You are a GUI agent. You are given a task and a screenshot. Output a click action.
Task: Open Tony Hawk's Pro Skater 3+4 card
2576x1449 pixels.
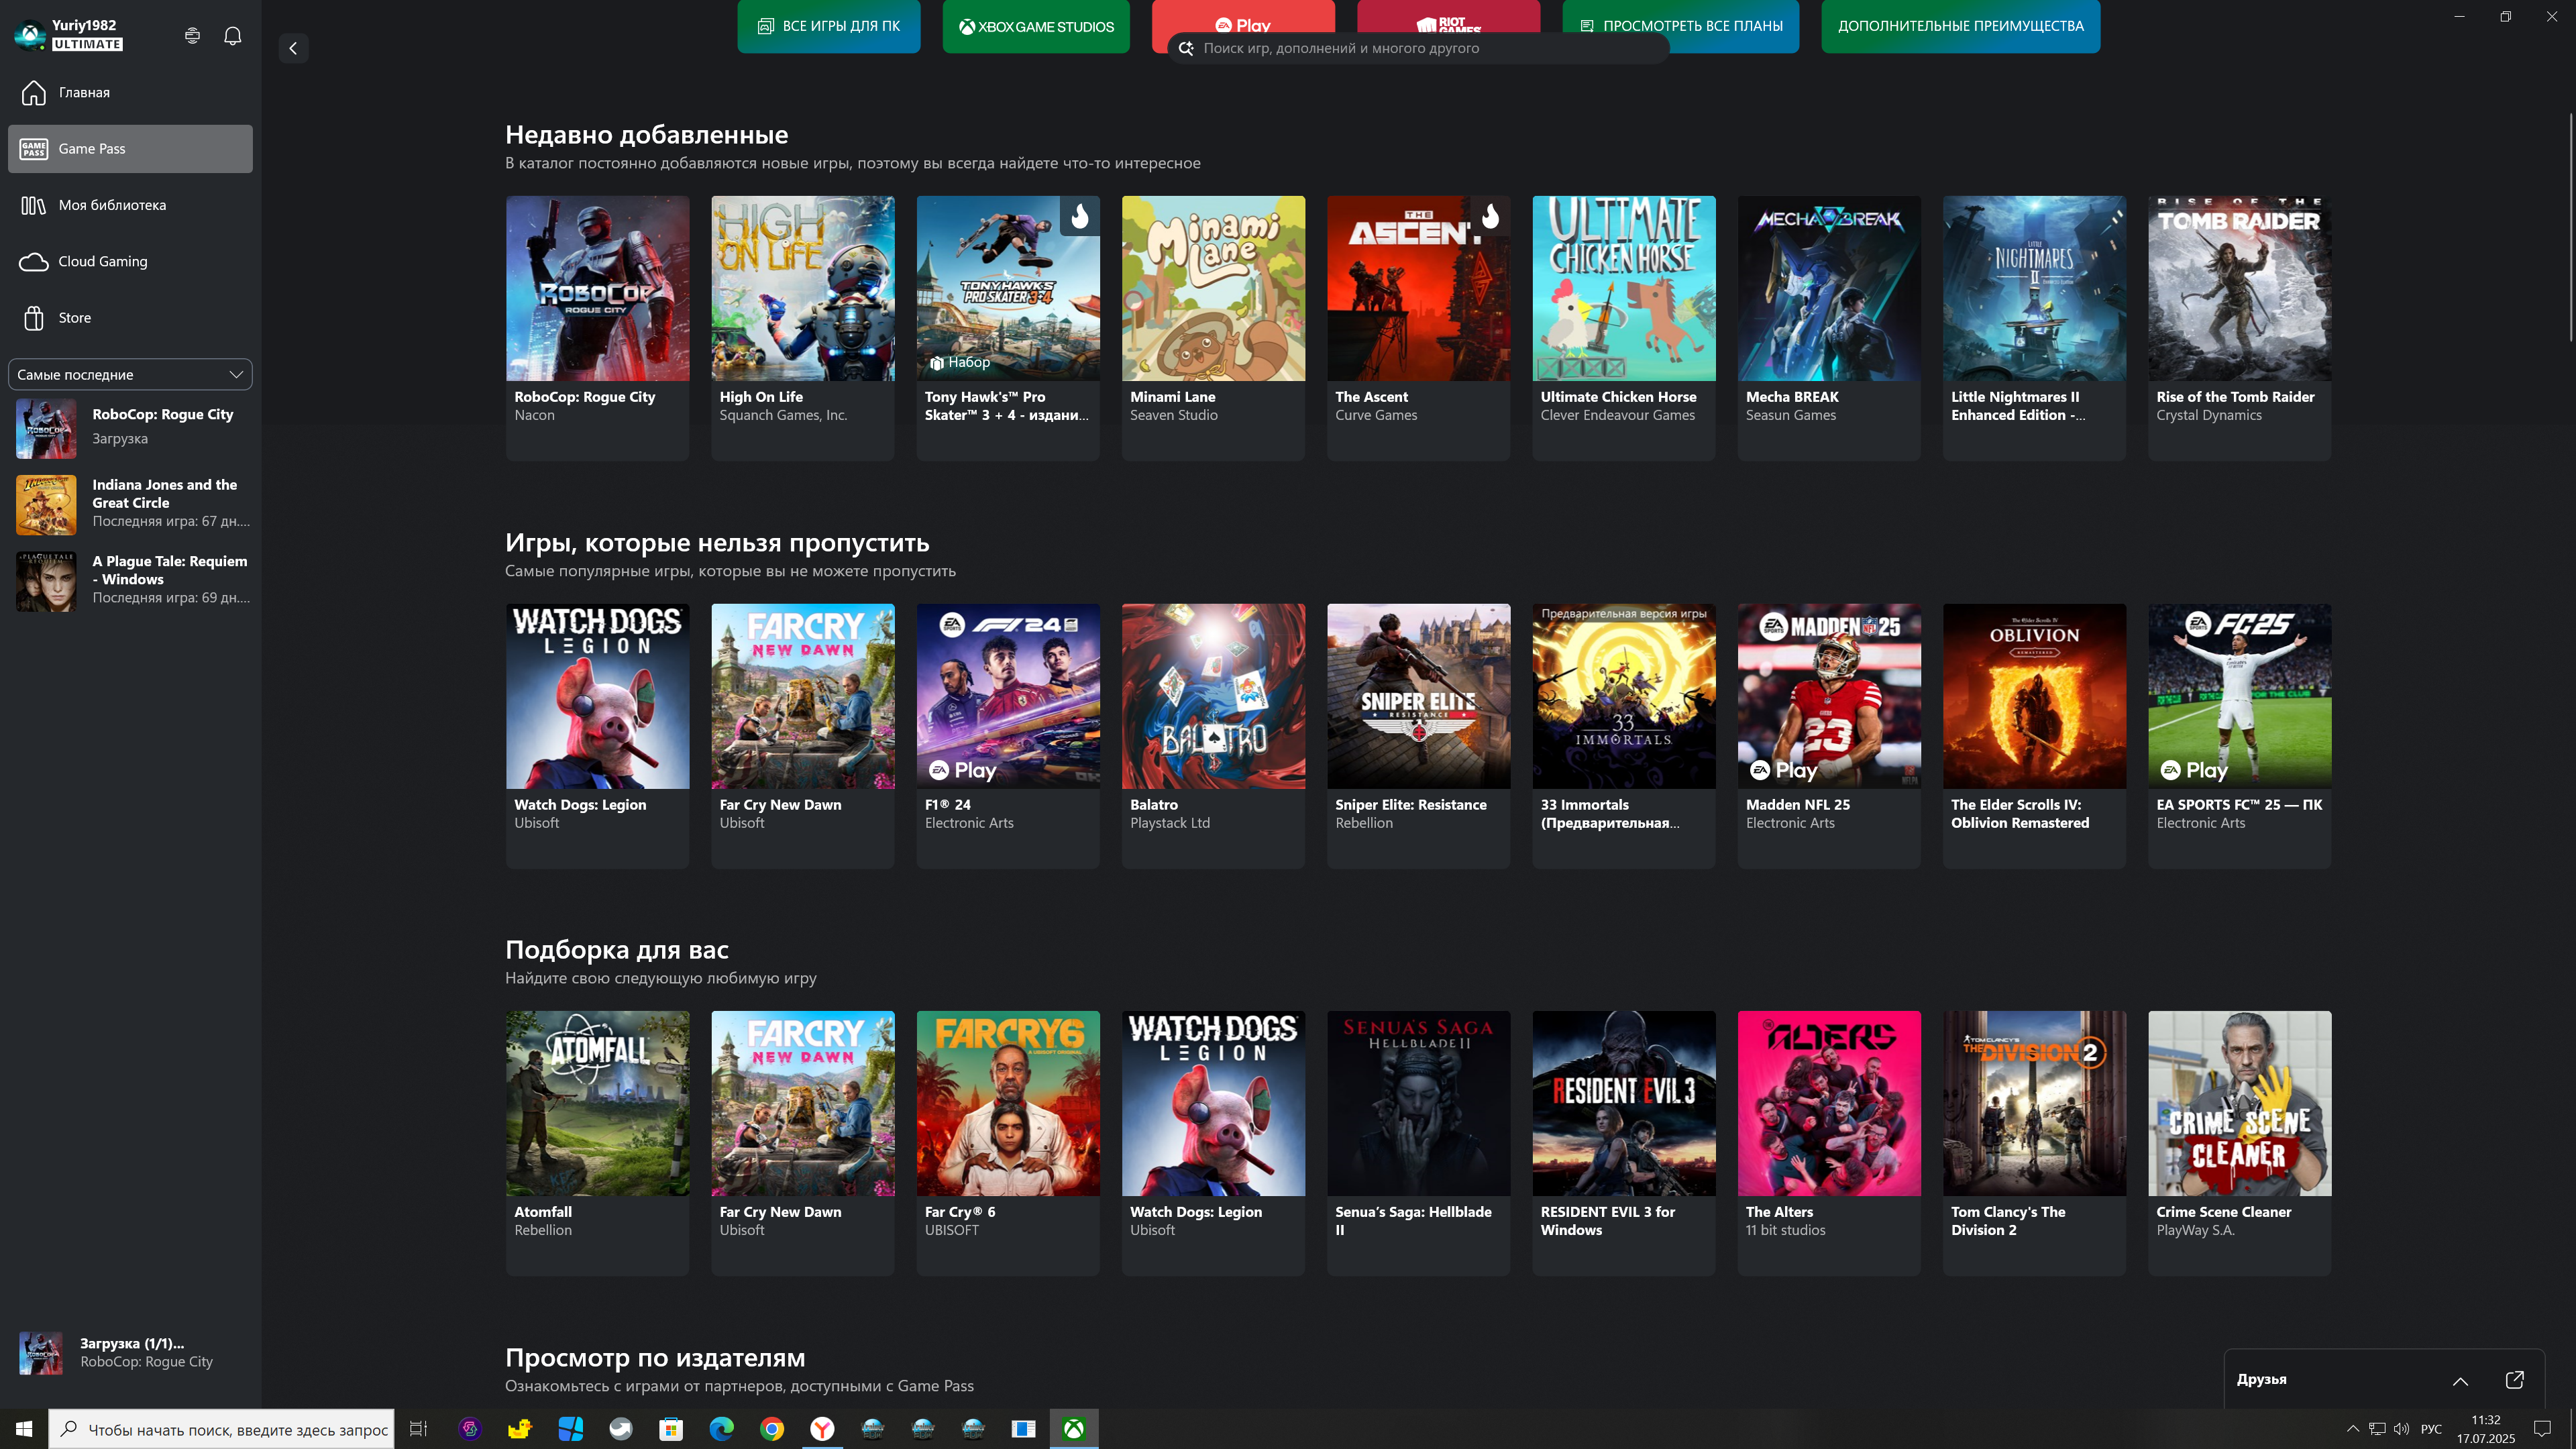[x=1008, y=328]
